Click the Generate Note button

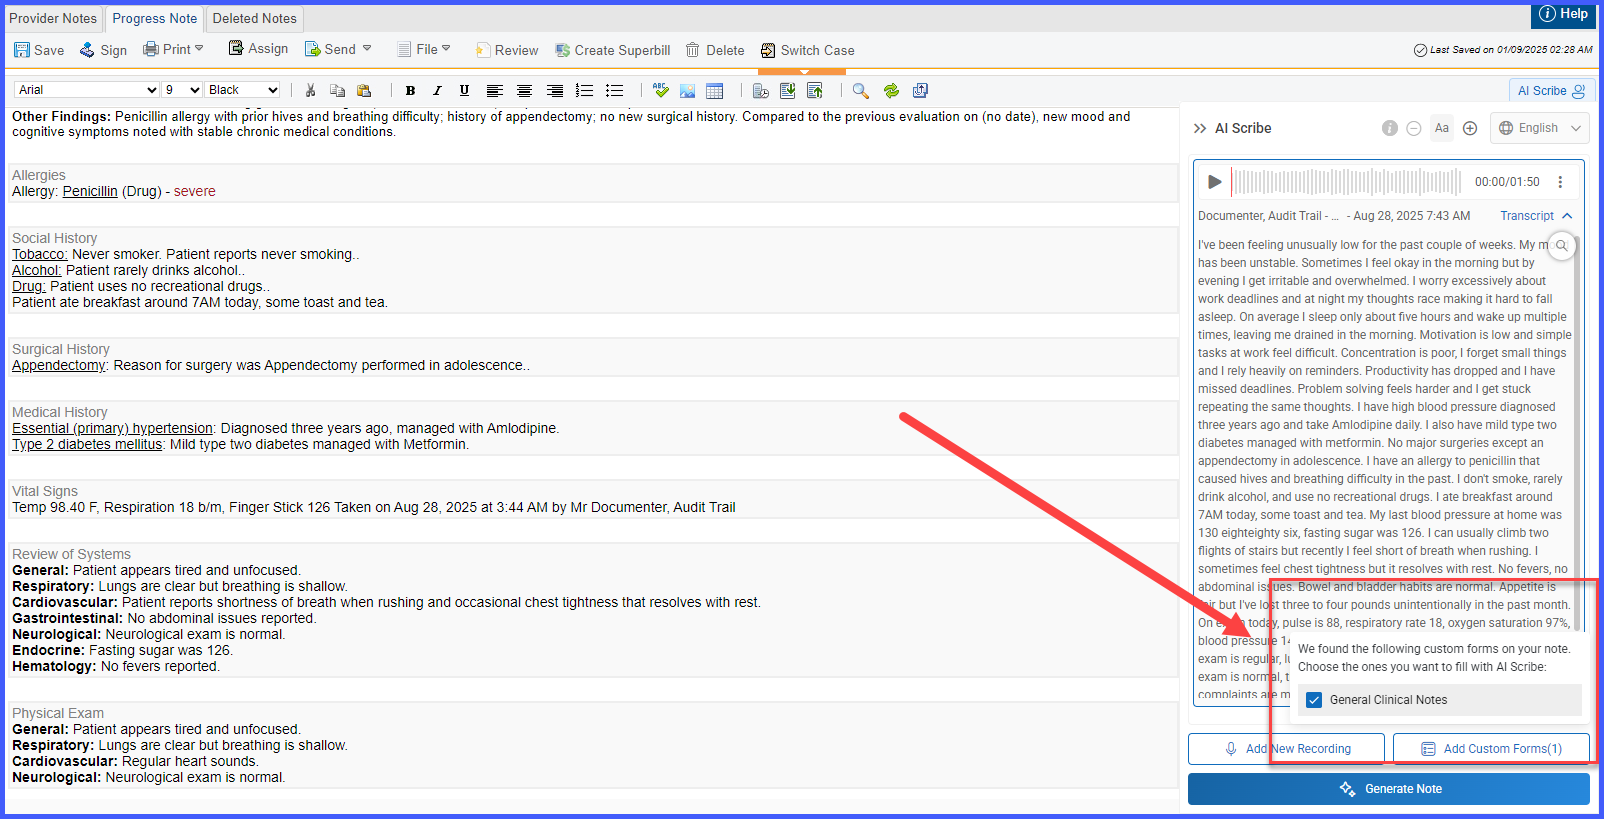point(1389,789)
